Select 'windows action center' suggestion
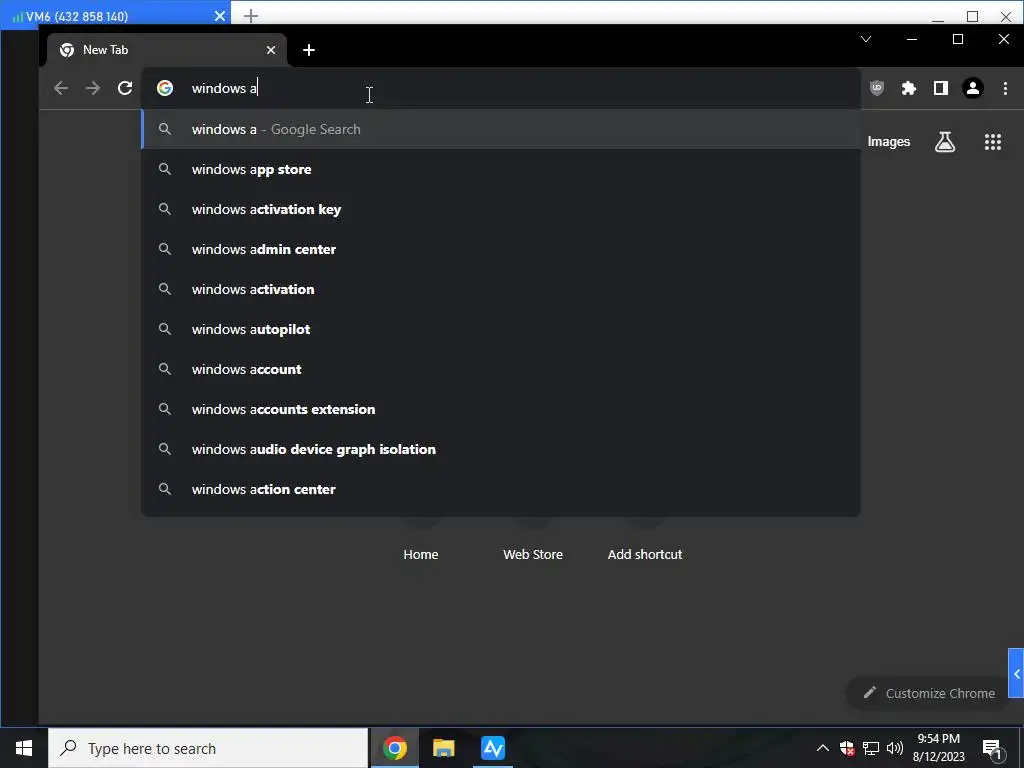The image size is (1024, 768). pos(500,489)
